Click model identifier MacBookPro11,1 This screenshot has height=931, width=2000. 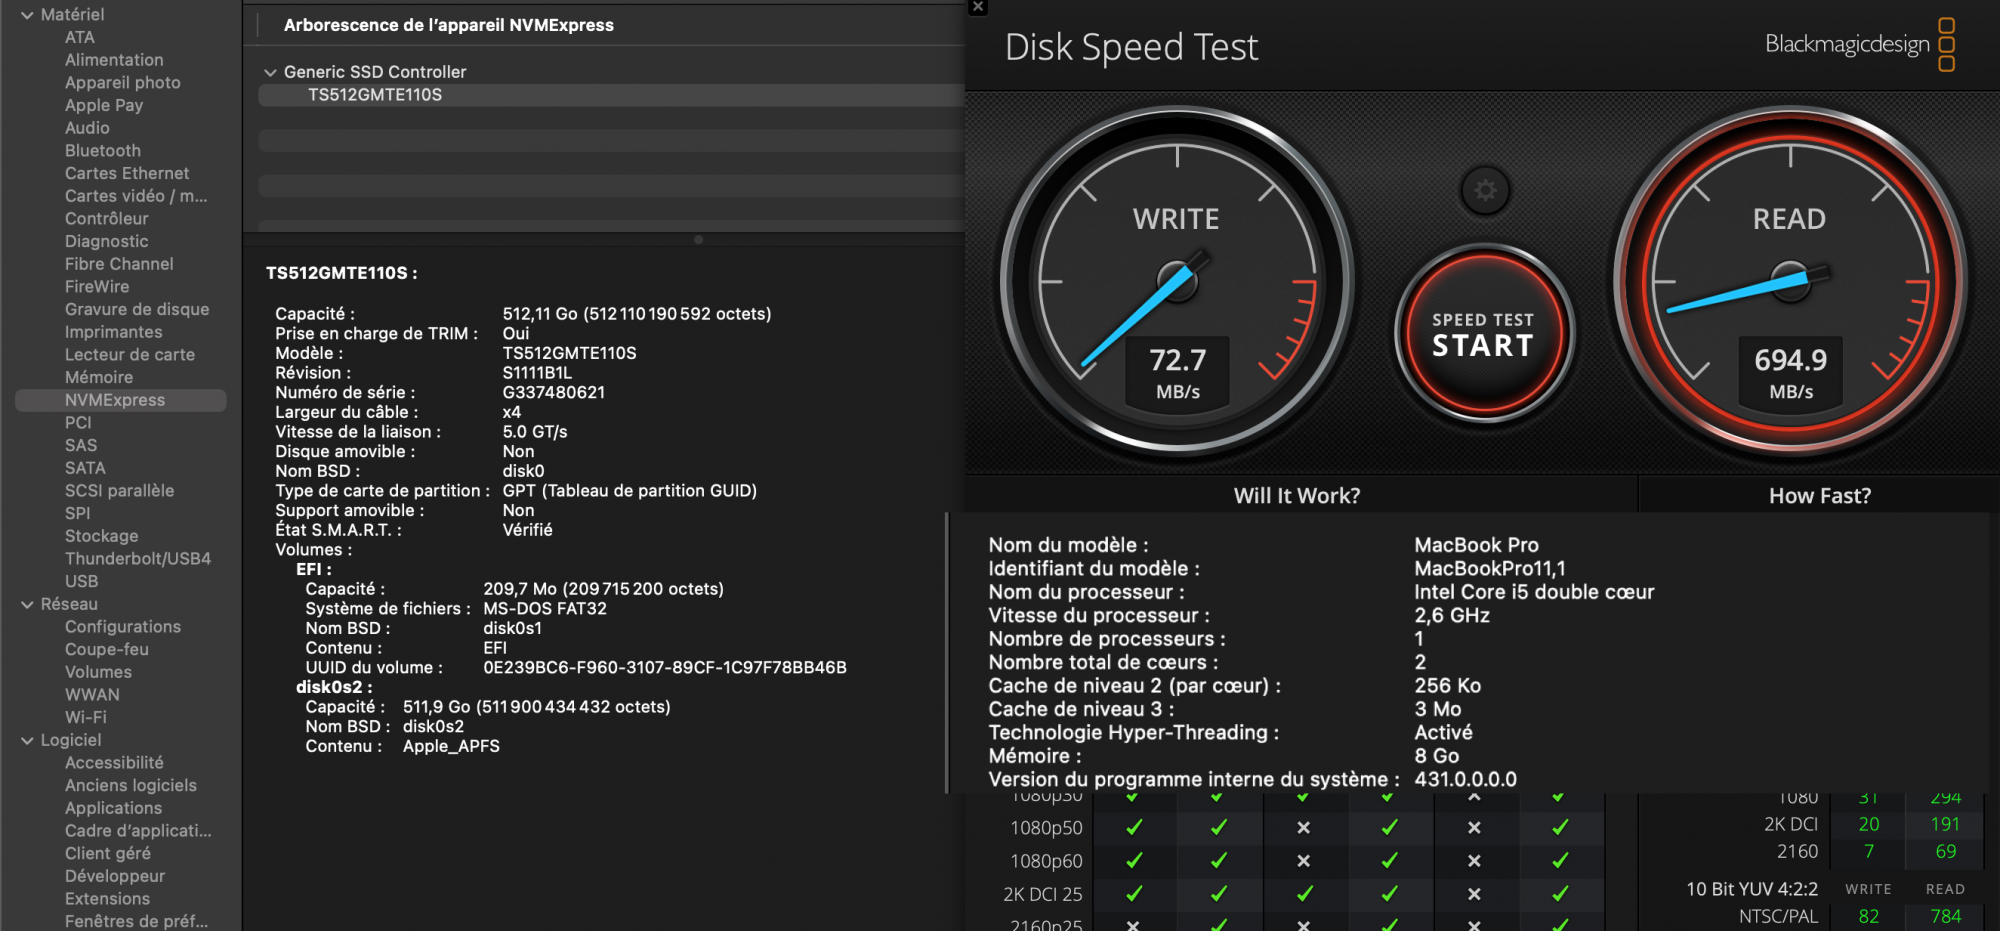(x=1490, y=568)
